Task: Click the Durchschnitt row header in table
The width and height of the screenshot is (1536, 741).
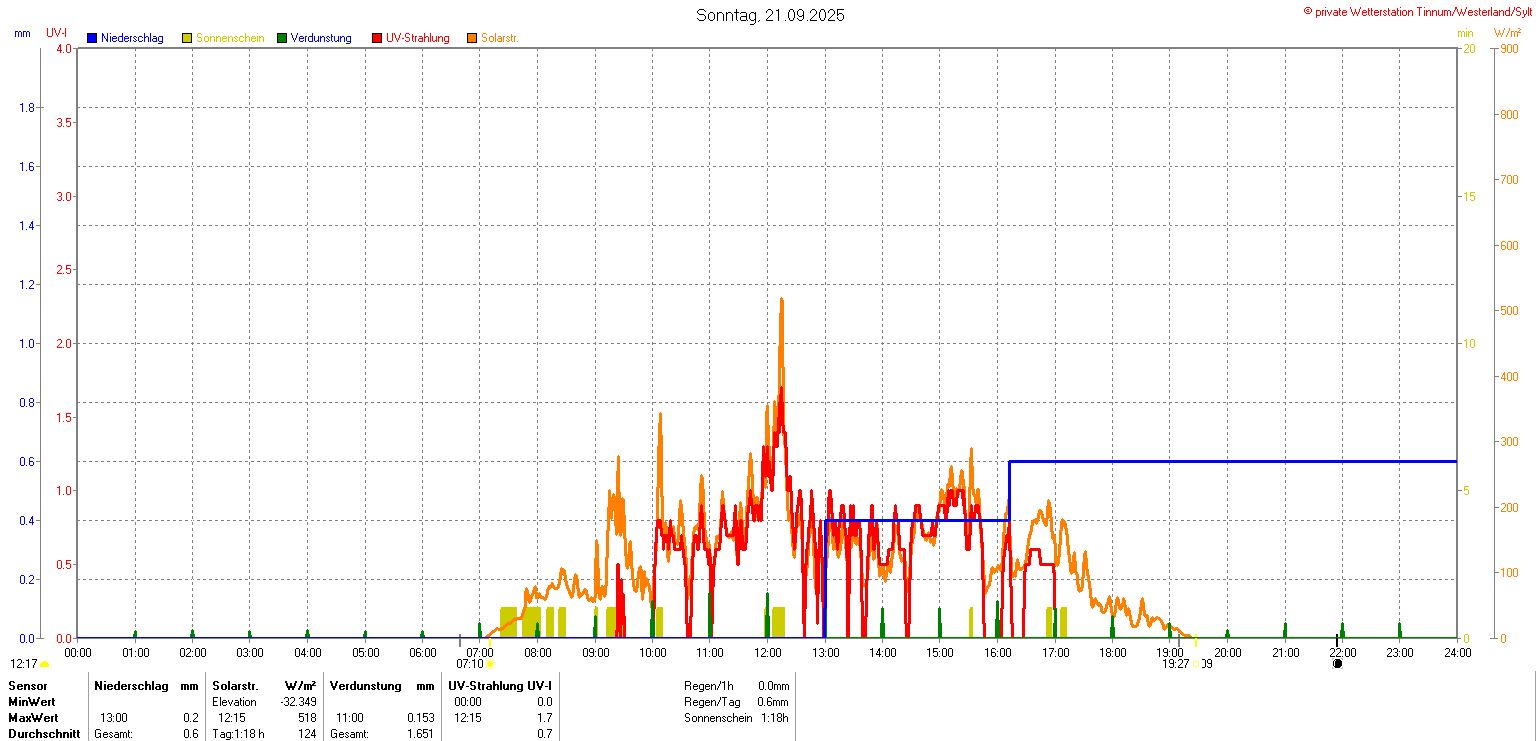Action: tap(44, 734)
